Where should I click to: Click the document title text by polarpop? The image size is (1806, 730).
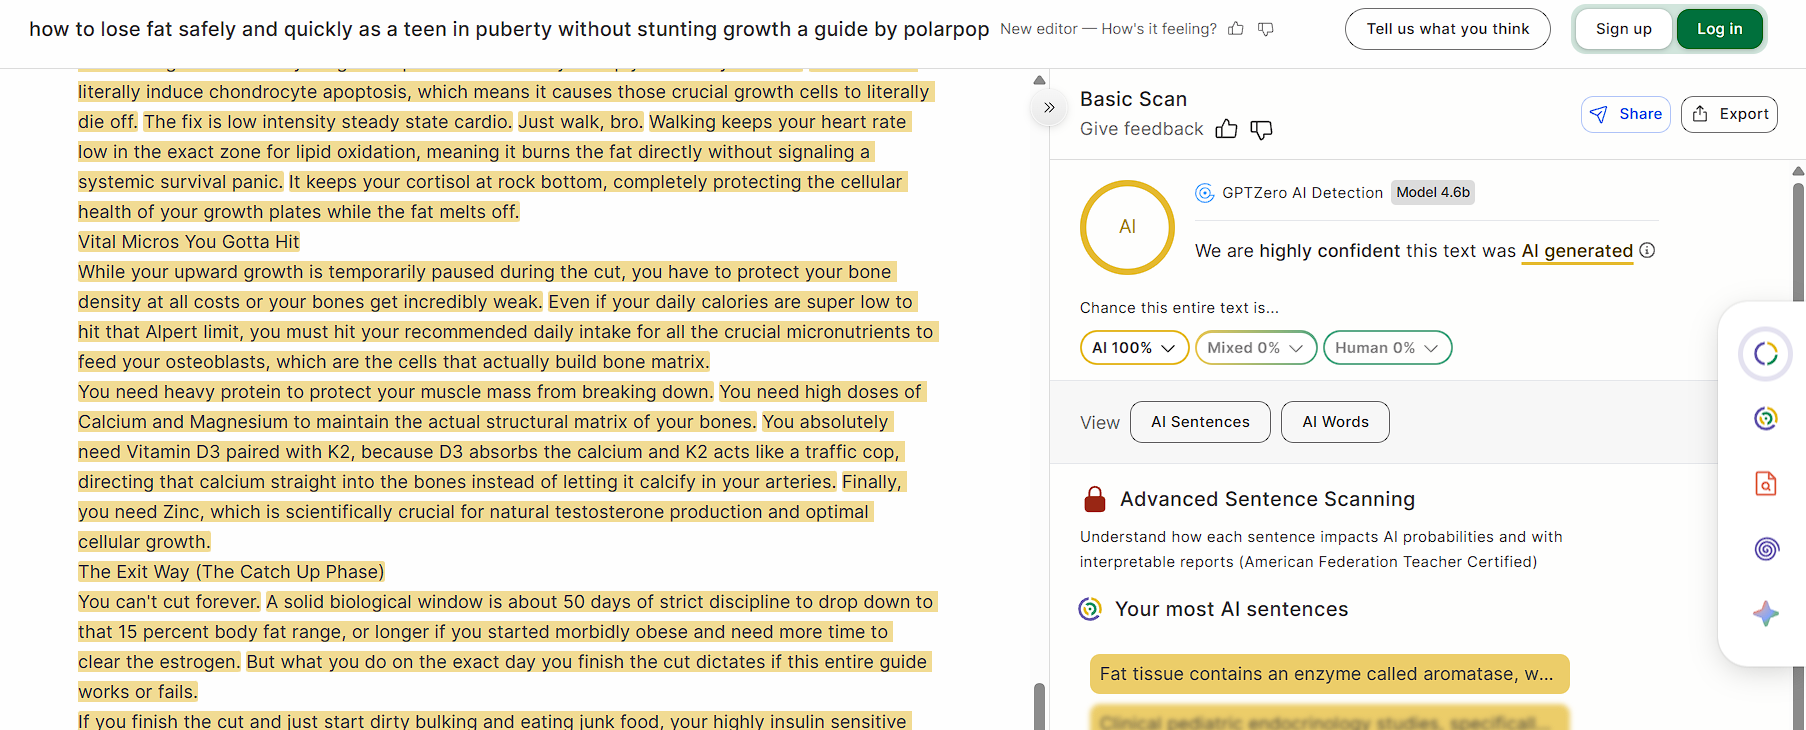pyautogui.click(x=509, y=29)
